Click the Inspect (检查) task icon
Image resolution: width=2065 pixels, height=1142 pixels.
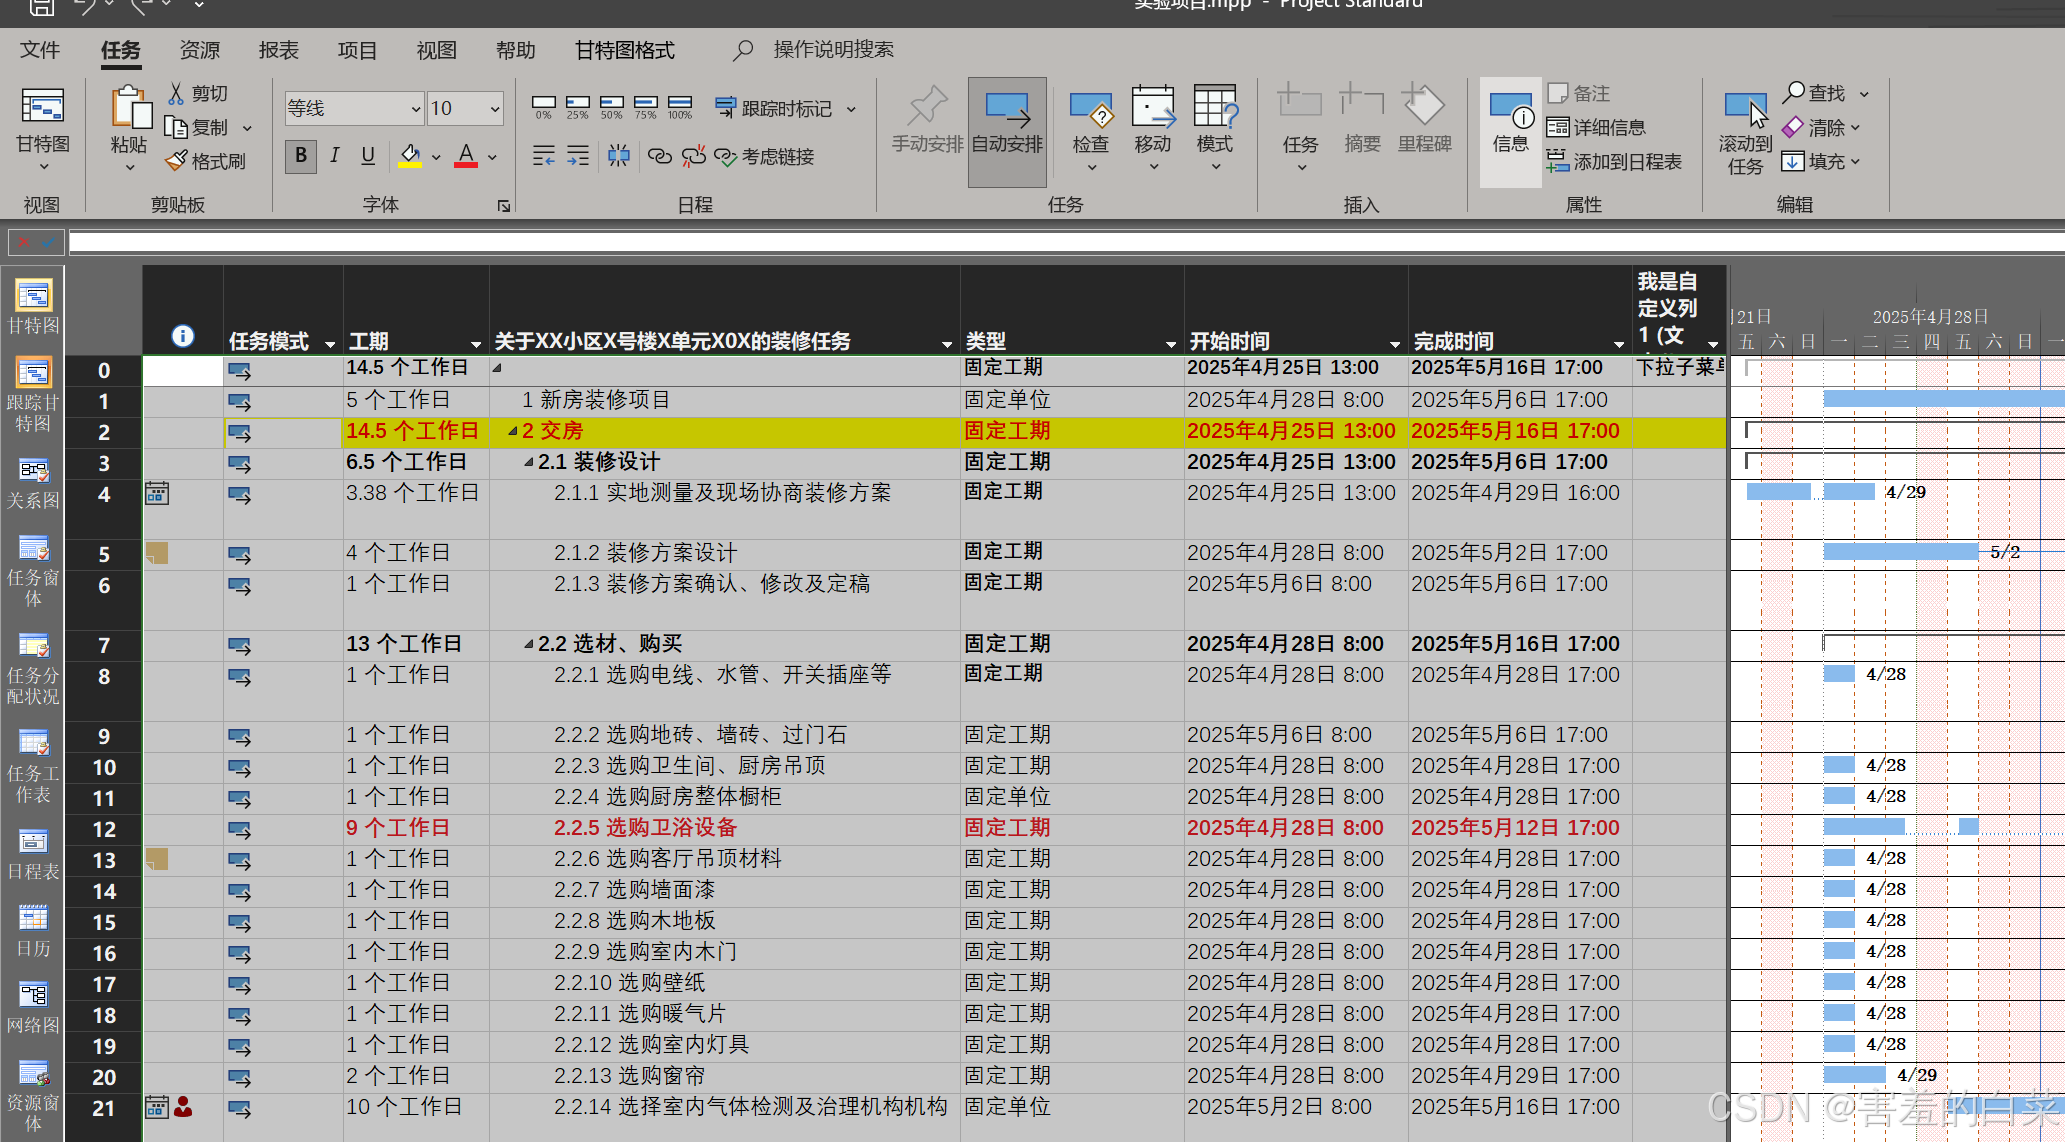pos(1090,109)
